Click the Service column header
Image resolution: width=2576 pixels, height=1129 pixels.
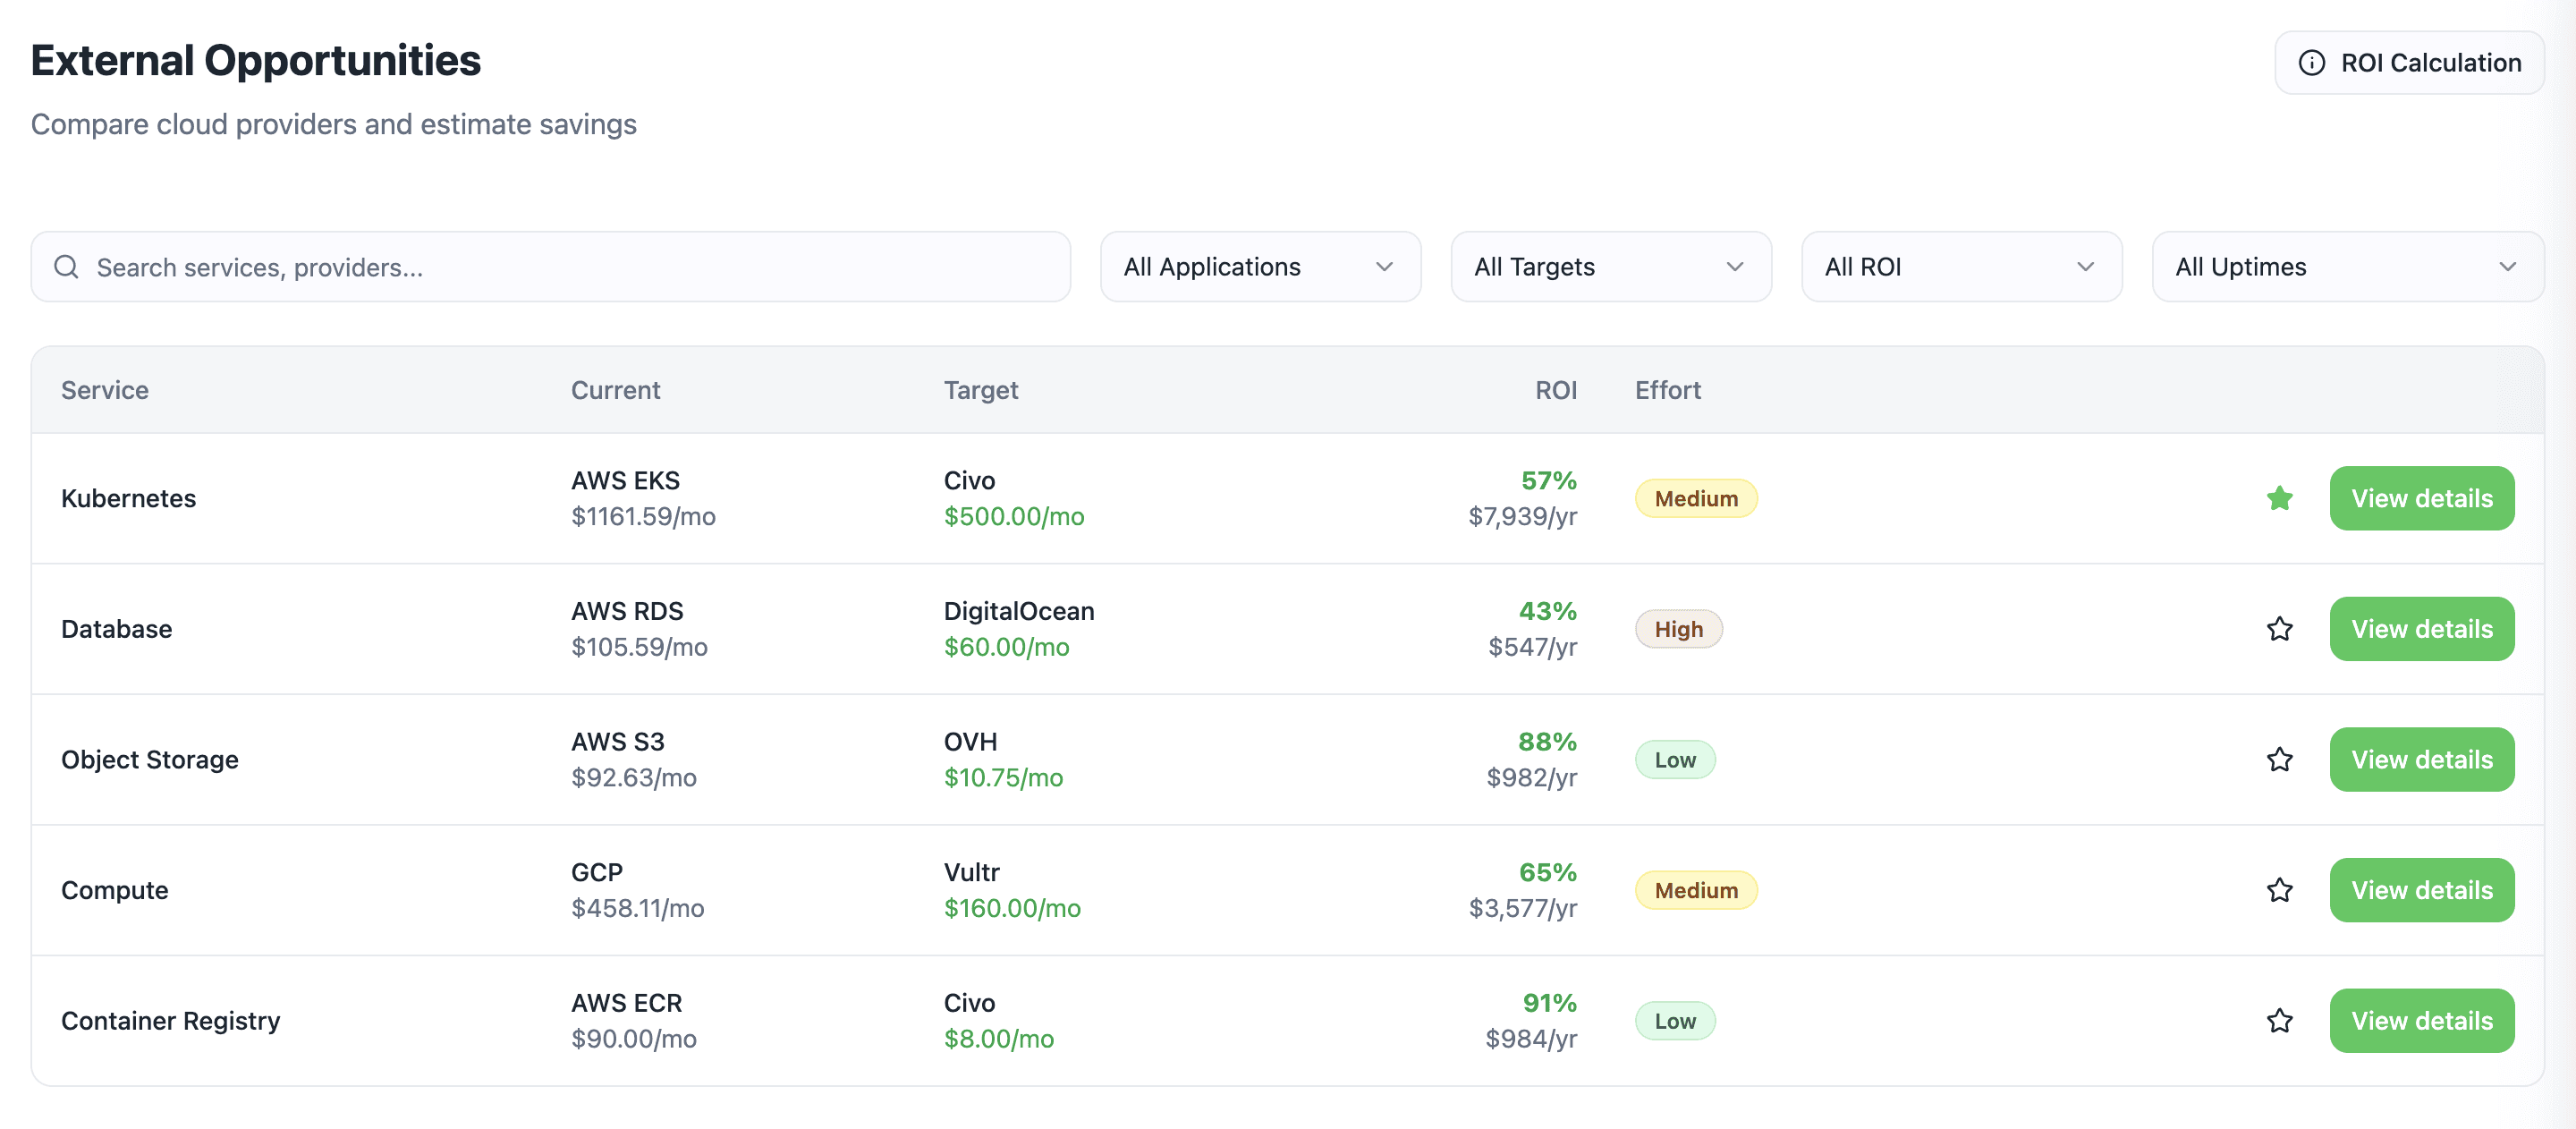(x=105, y=390)
